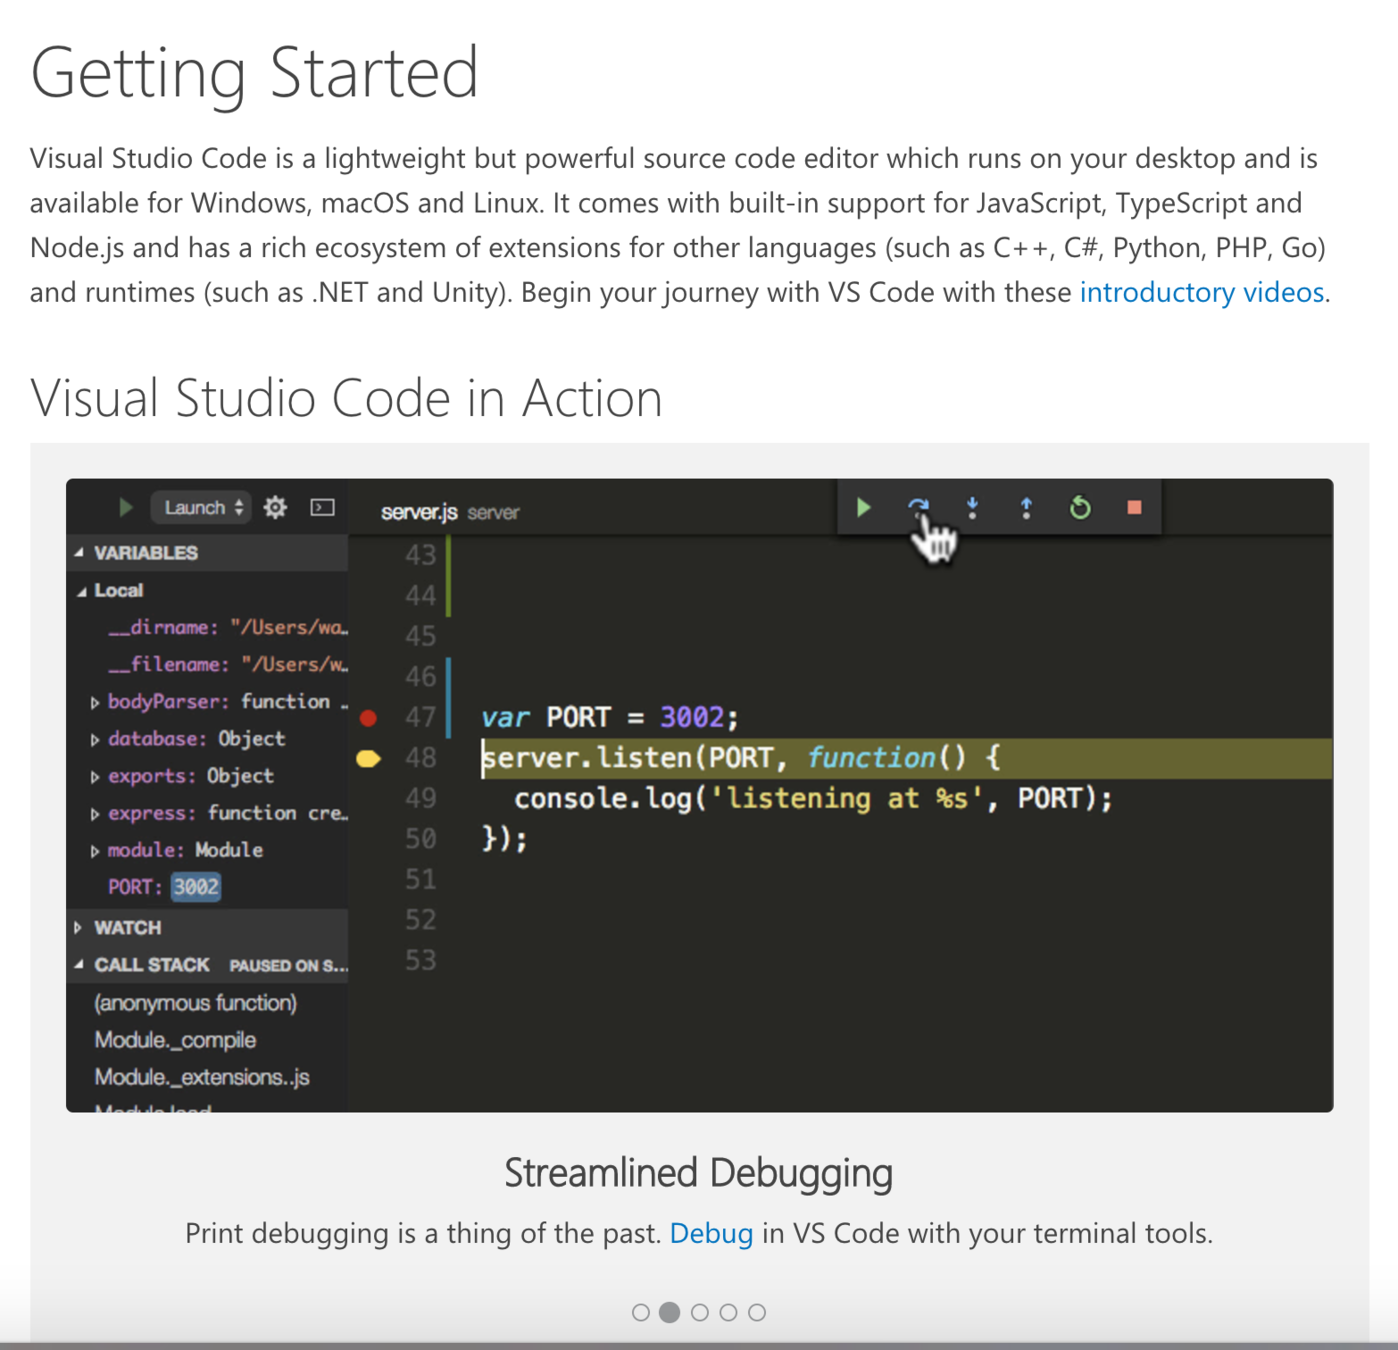Expand the module variable
1398x1350 pixels.
(94, 851)
